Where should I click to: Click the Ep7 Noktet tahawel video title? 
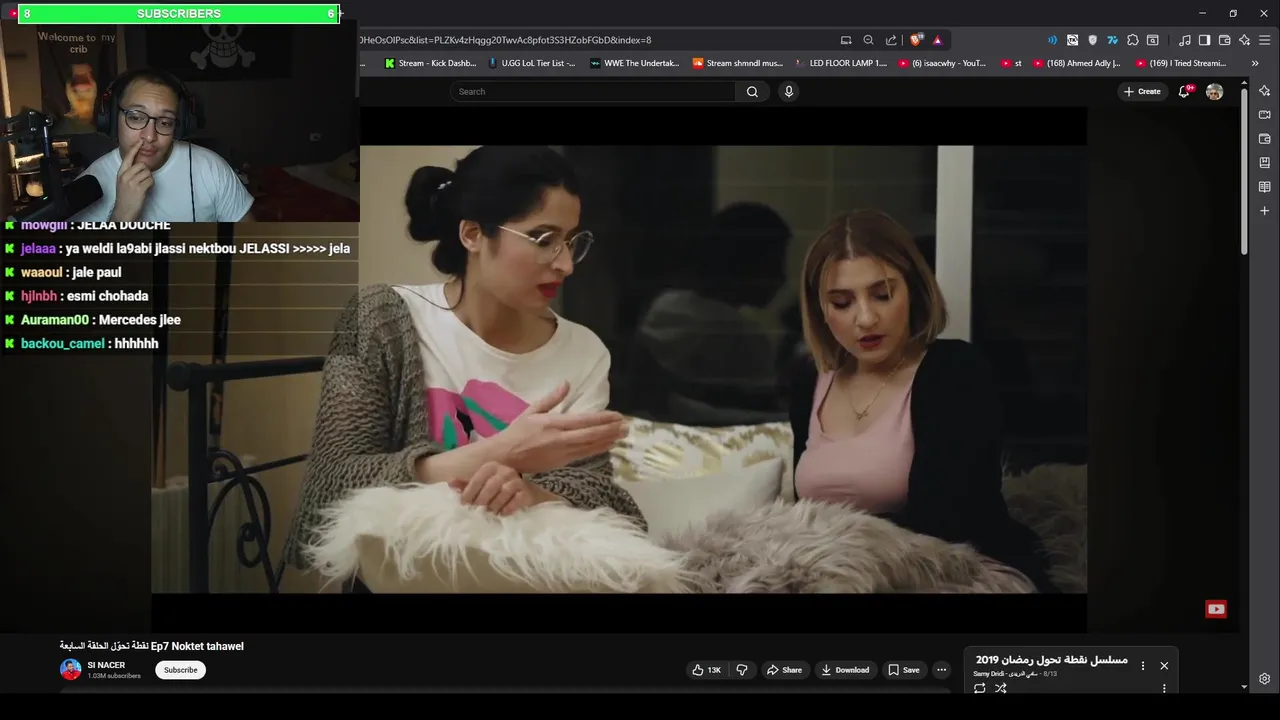151,646
